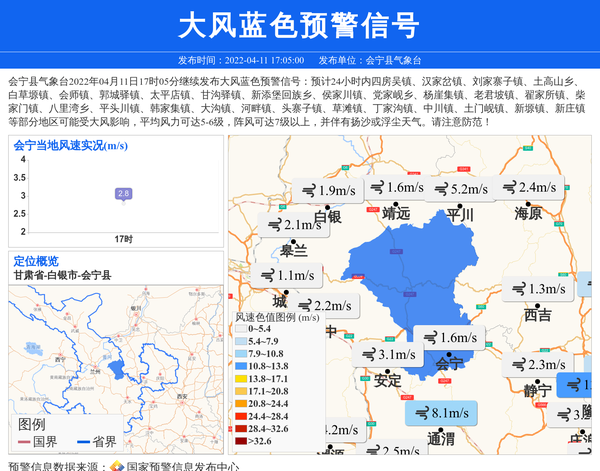Click the 国家预警信息发布中心 logo icon
This screenshot has height=471, width=600.
click(117, 466)
